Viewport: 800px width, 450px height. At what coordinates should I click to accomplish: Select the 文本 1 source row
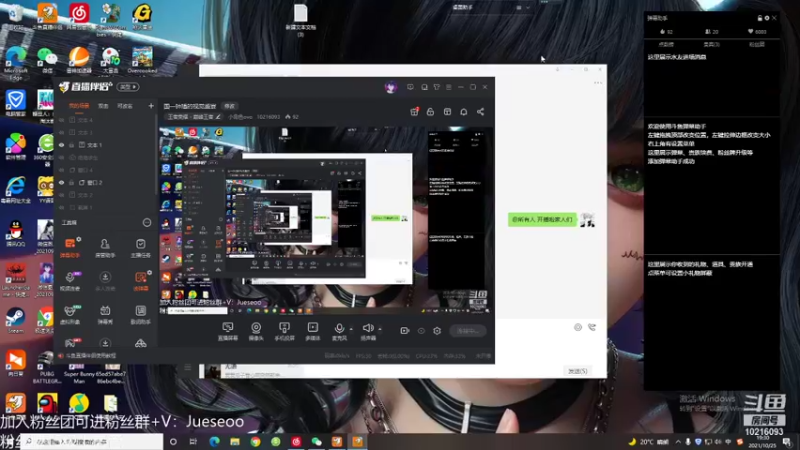point(105,145)
